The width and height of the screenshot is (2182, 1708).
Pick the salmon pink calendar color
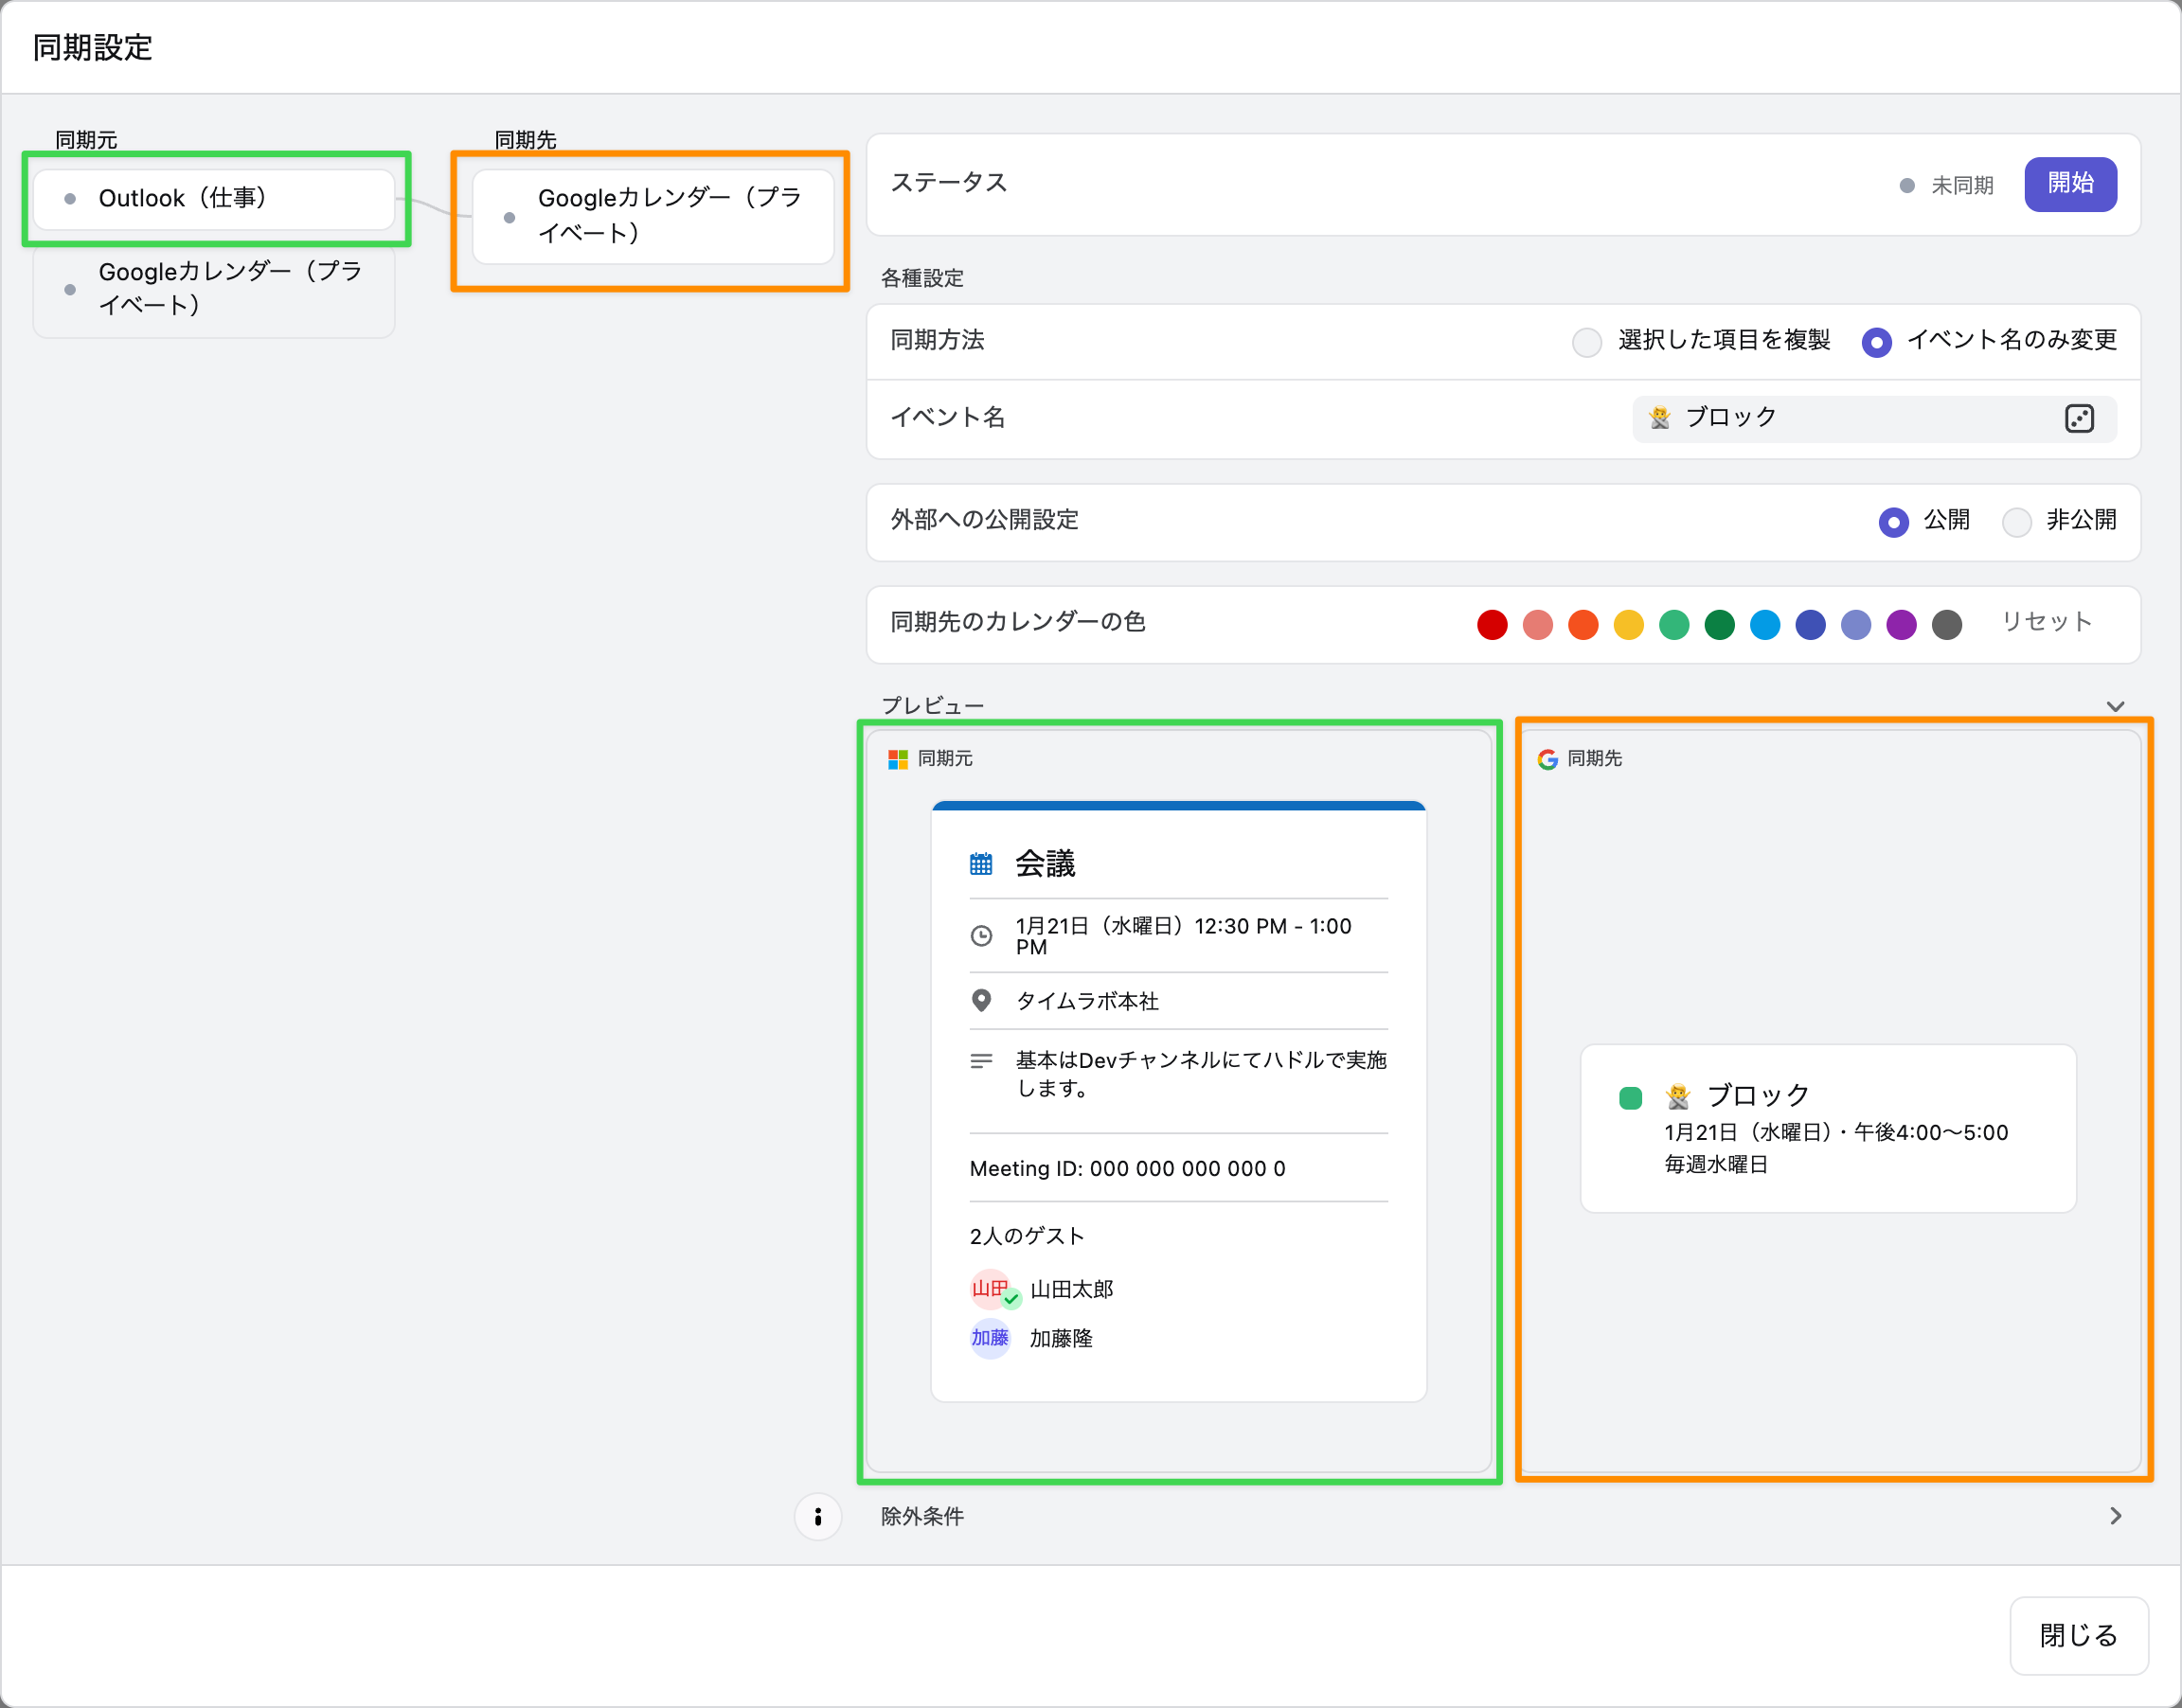1538,625
